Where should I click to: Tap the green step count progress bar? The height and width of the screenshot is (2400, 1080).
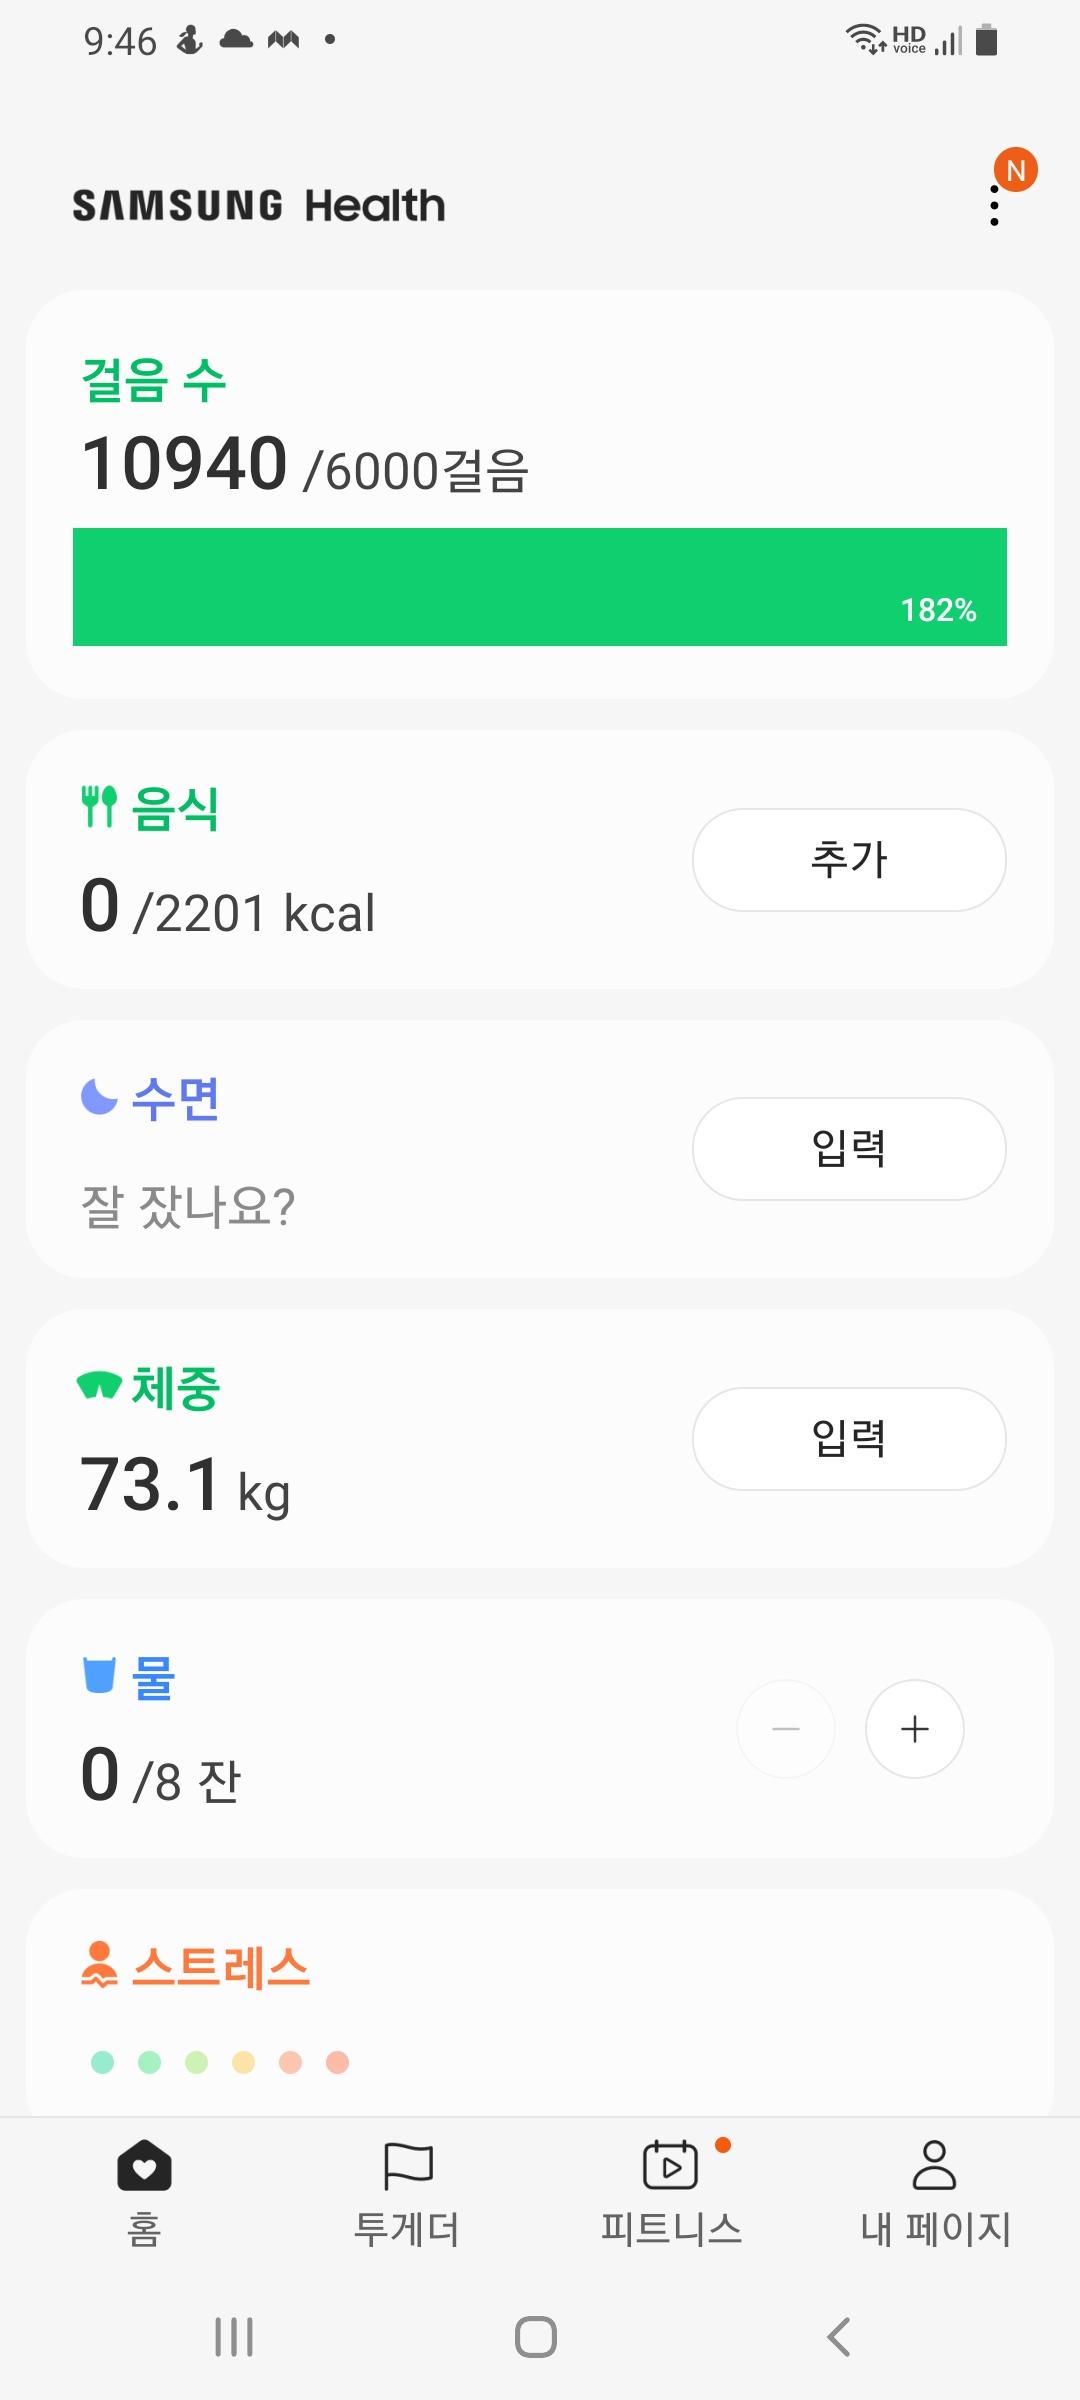pos(540,587)
